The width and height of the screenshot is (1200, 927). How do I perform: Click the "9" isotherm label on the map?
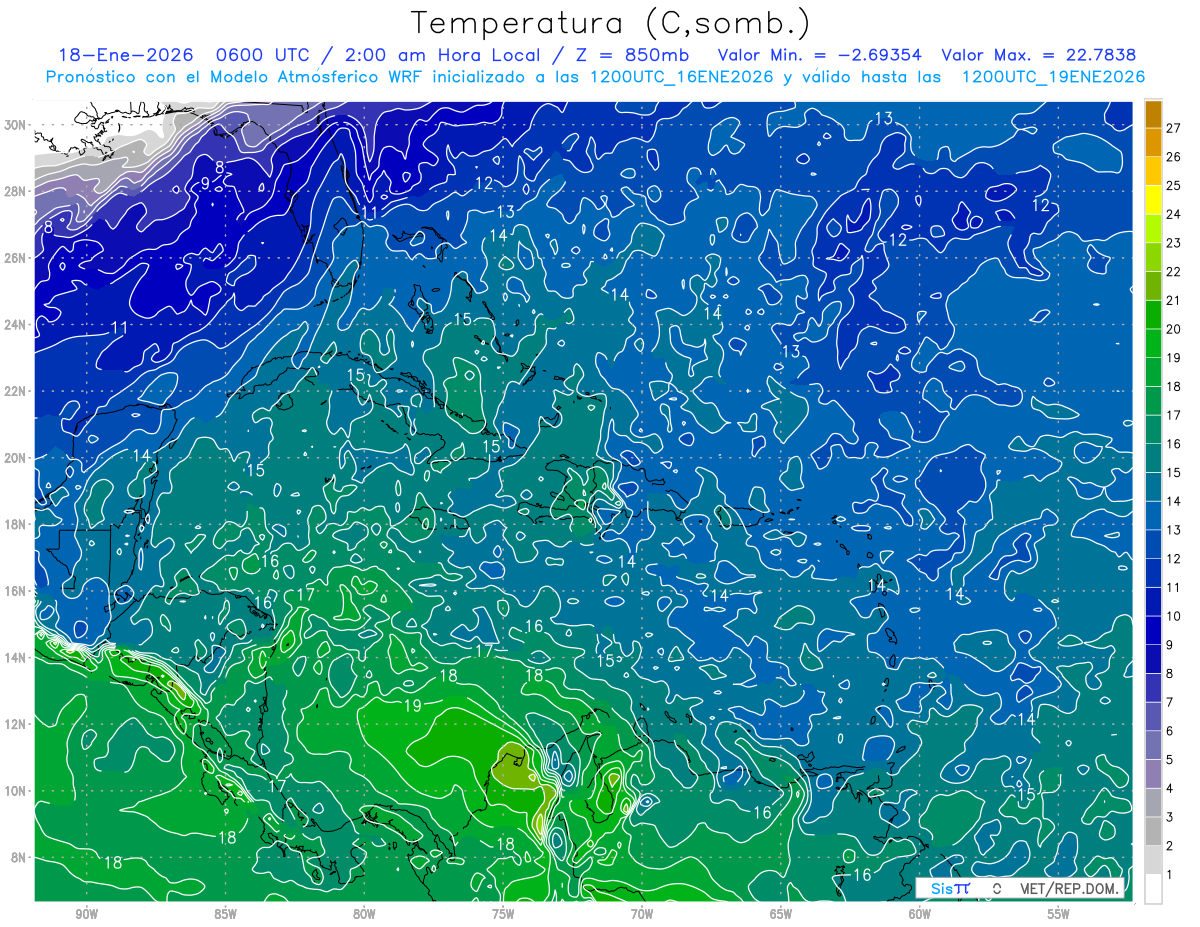click(x=205, y=183)
